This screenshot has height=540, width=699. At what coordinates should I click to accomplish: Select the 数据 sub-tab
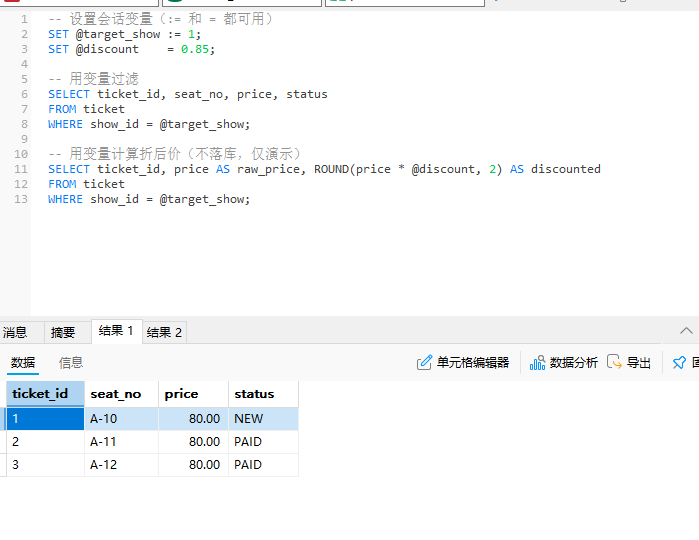coord(23,362)
